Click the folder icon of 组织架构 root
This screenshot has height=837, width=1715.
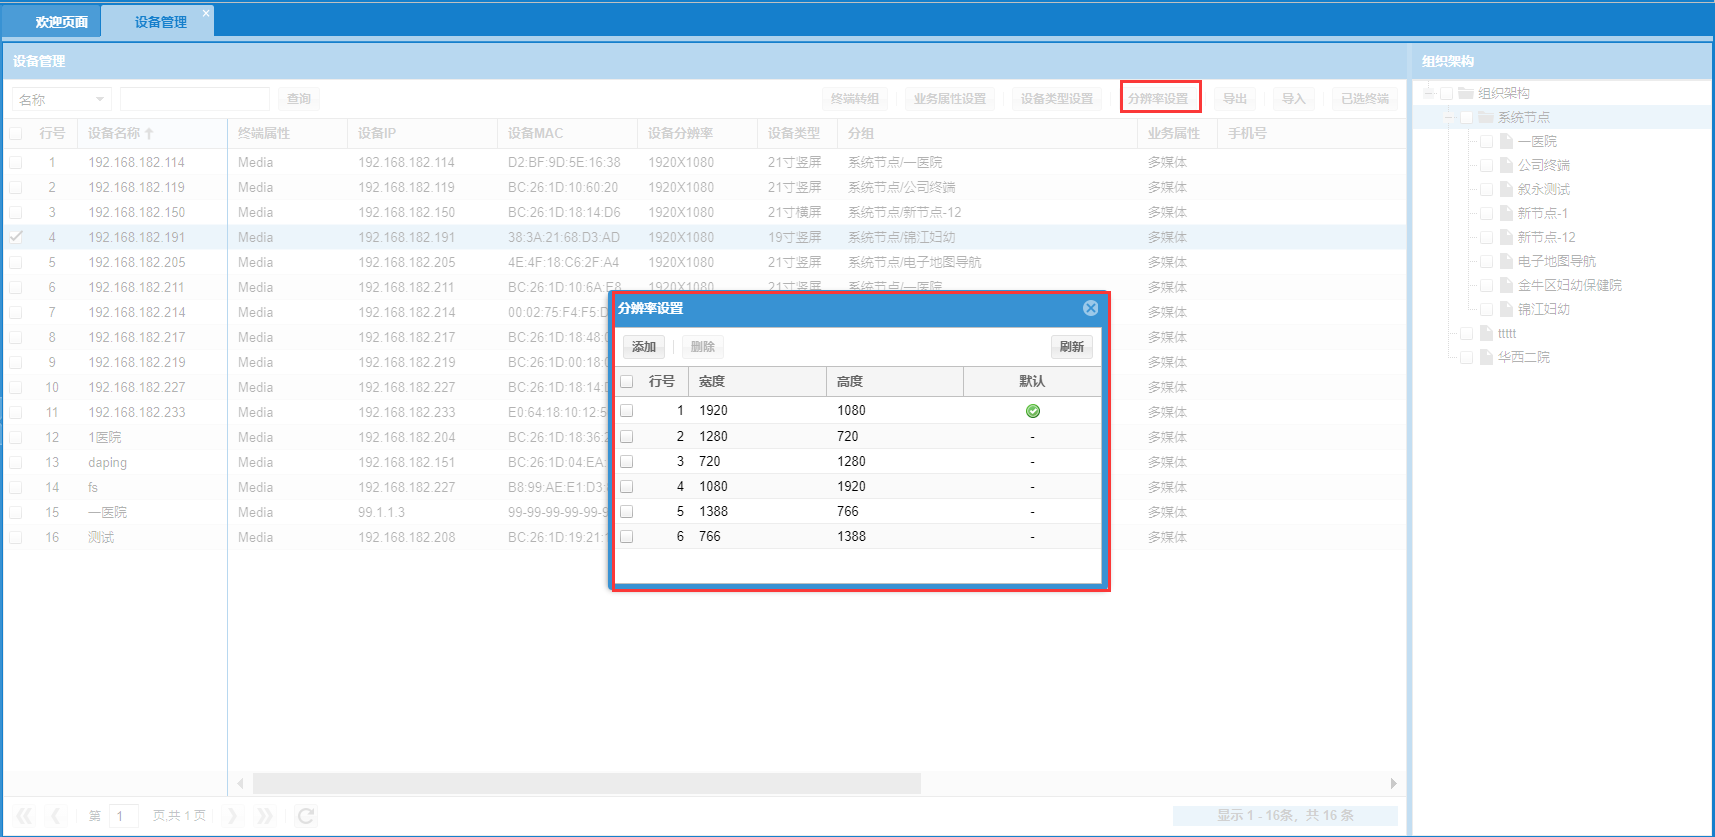coord(1466,93)
